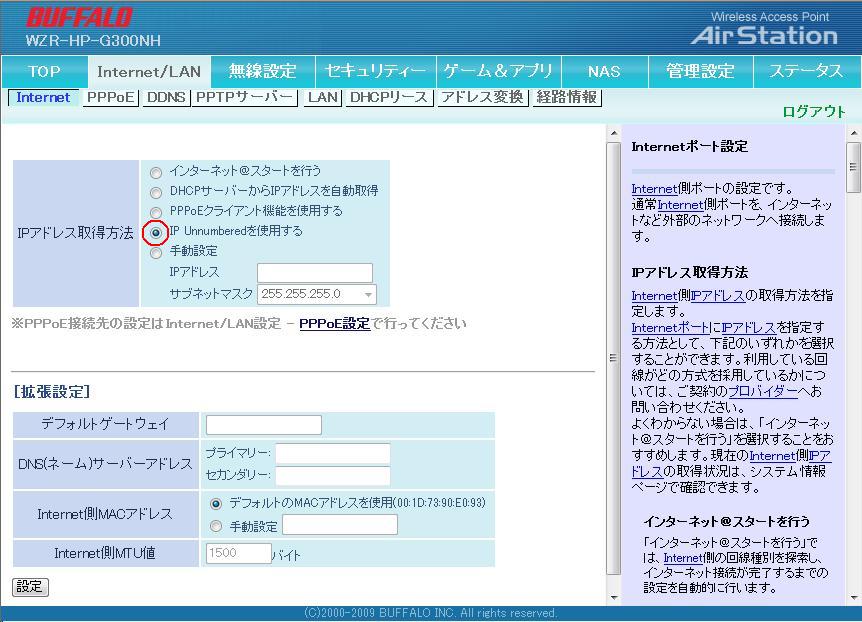Click the デフォルトゲートウェイ input field
This screenshot has width=862, height=622.
pyautogui.click(x=264, y=425)
